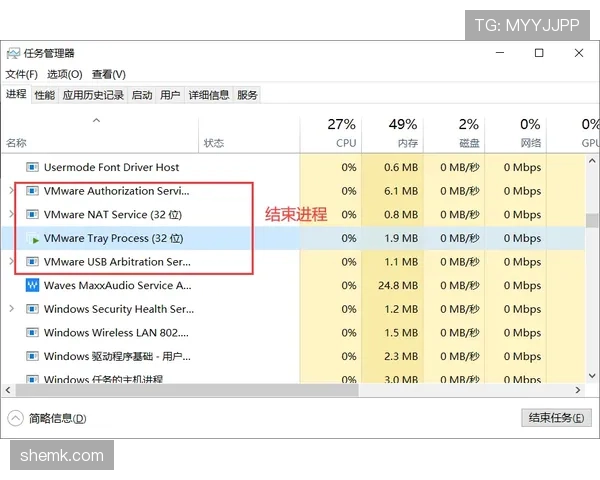Switch to the 服务 tab
The height and width of the screenshot is (480, 600).
click(x=247, y=95)
